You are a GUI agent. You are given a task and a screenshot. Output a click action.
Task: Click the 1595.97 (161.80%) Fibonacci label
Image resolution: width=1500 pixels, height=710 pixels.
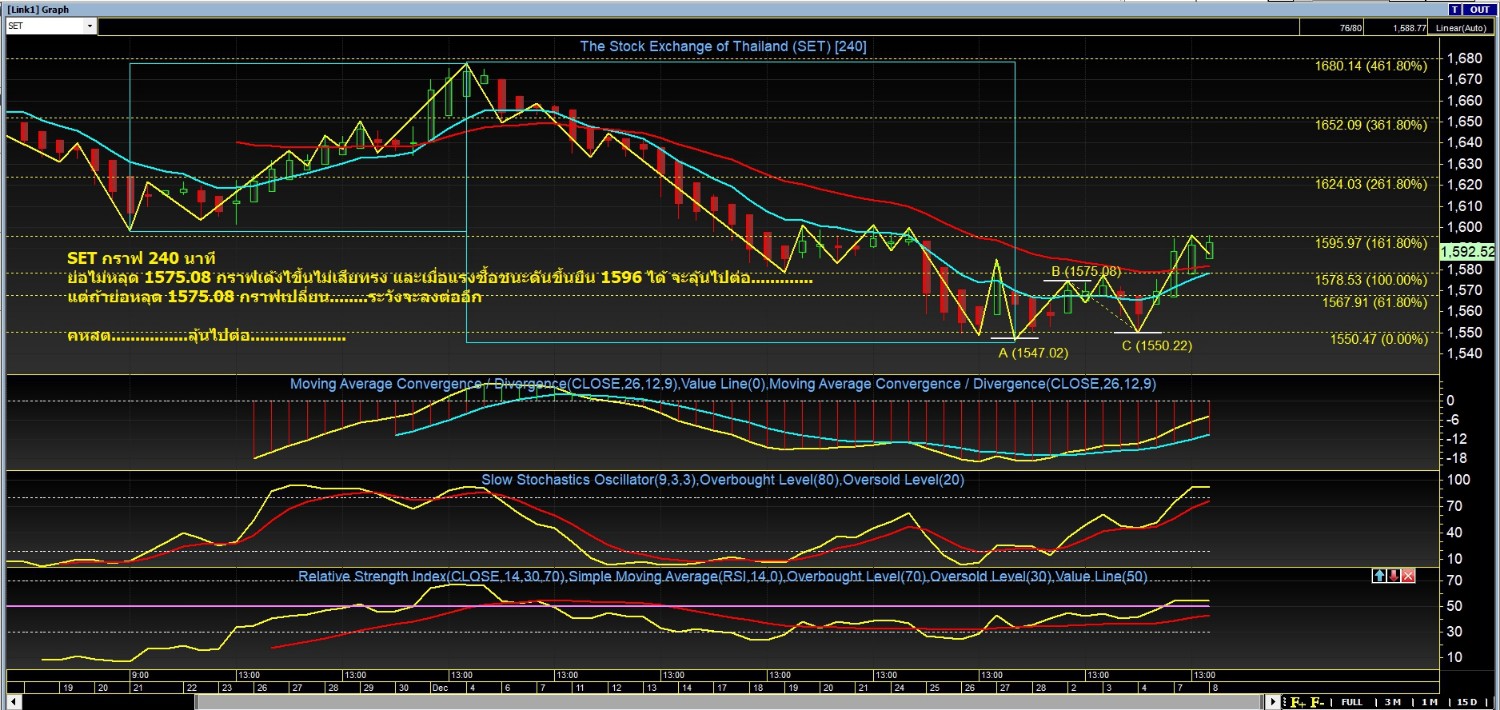(1371, 243)
